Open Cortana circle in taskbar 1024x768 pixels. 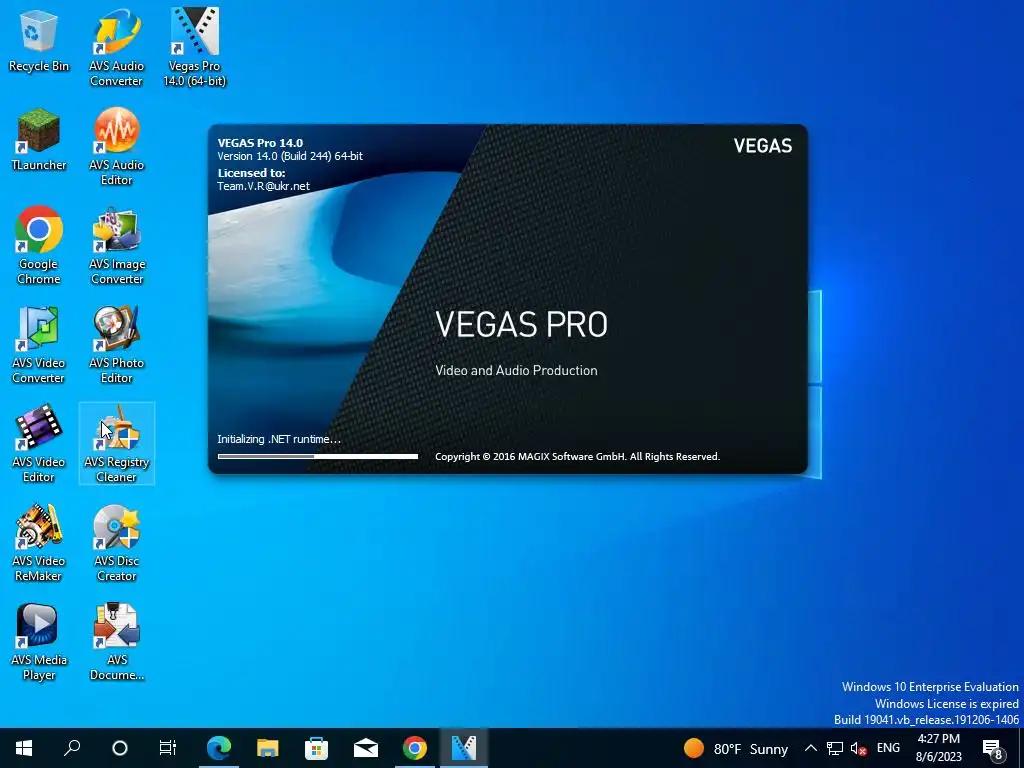click(120, 748)
